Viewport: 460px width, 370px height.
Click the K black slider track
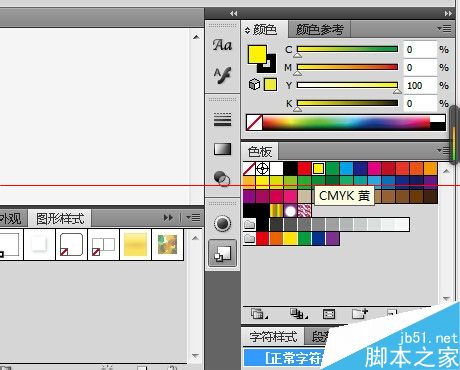click(347, 103)
